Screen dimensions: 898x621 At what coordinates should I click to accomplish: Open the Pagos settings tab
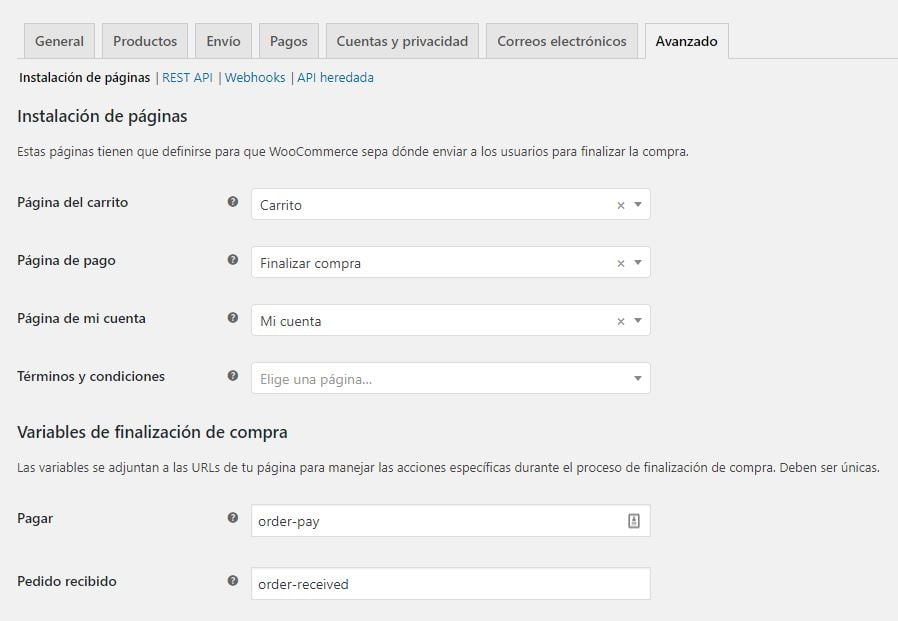(x=288, y=41)
